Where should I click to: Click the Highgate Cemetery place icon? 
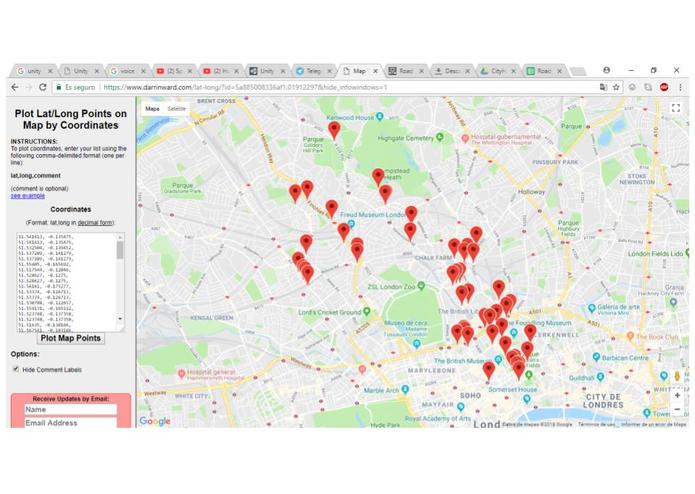(x=439, y=137)
